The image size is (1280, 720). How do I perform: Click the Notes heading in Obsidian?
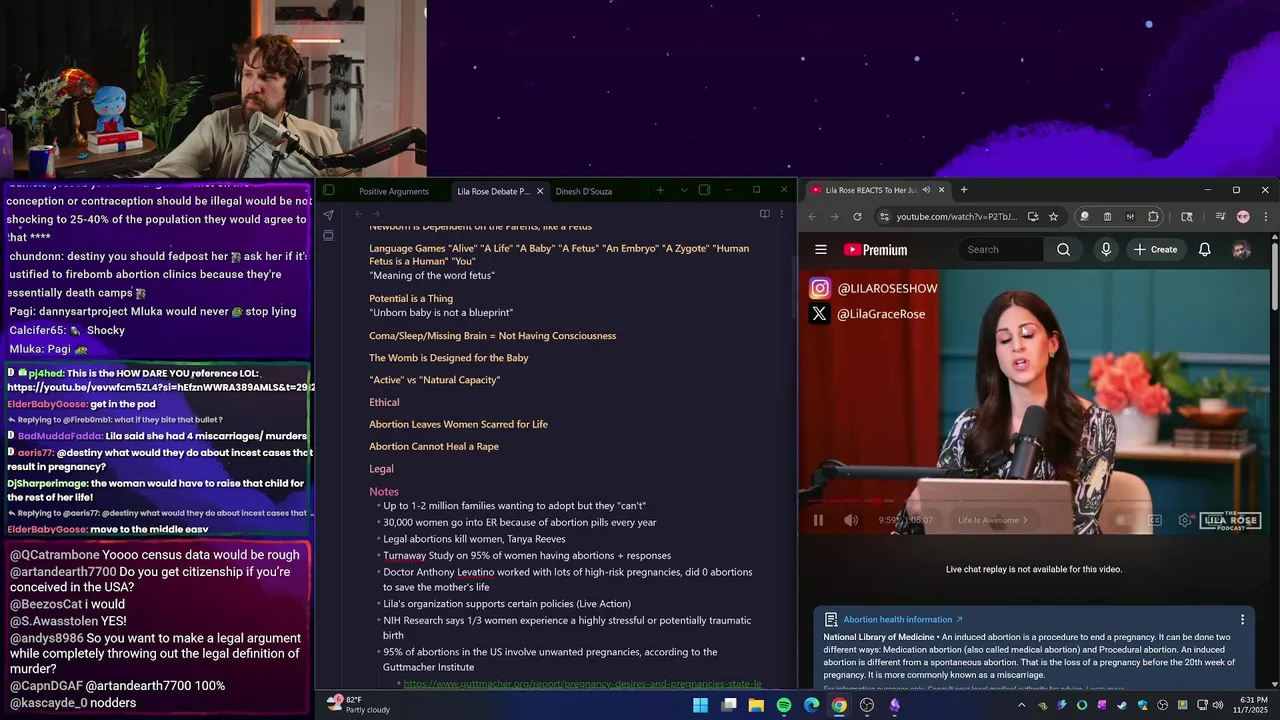click(x=384, y=492)
